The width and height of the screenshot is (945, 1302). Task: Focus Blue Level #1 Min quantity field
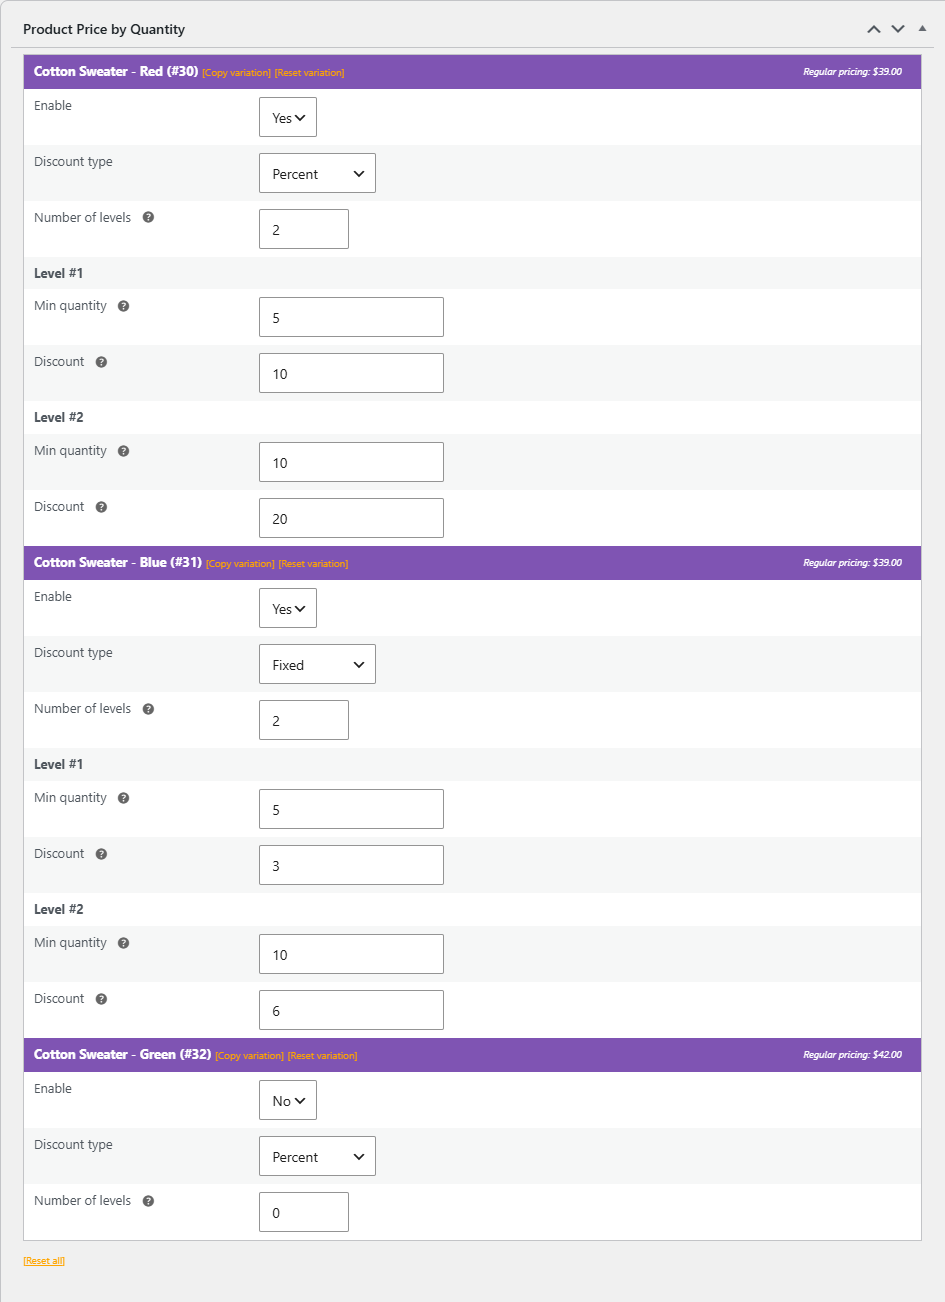pos(351,809)
